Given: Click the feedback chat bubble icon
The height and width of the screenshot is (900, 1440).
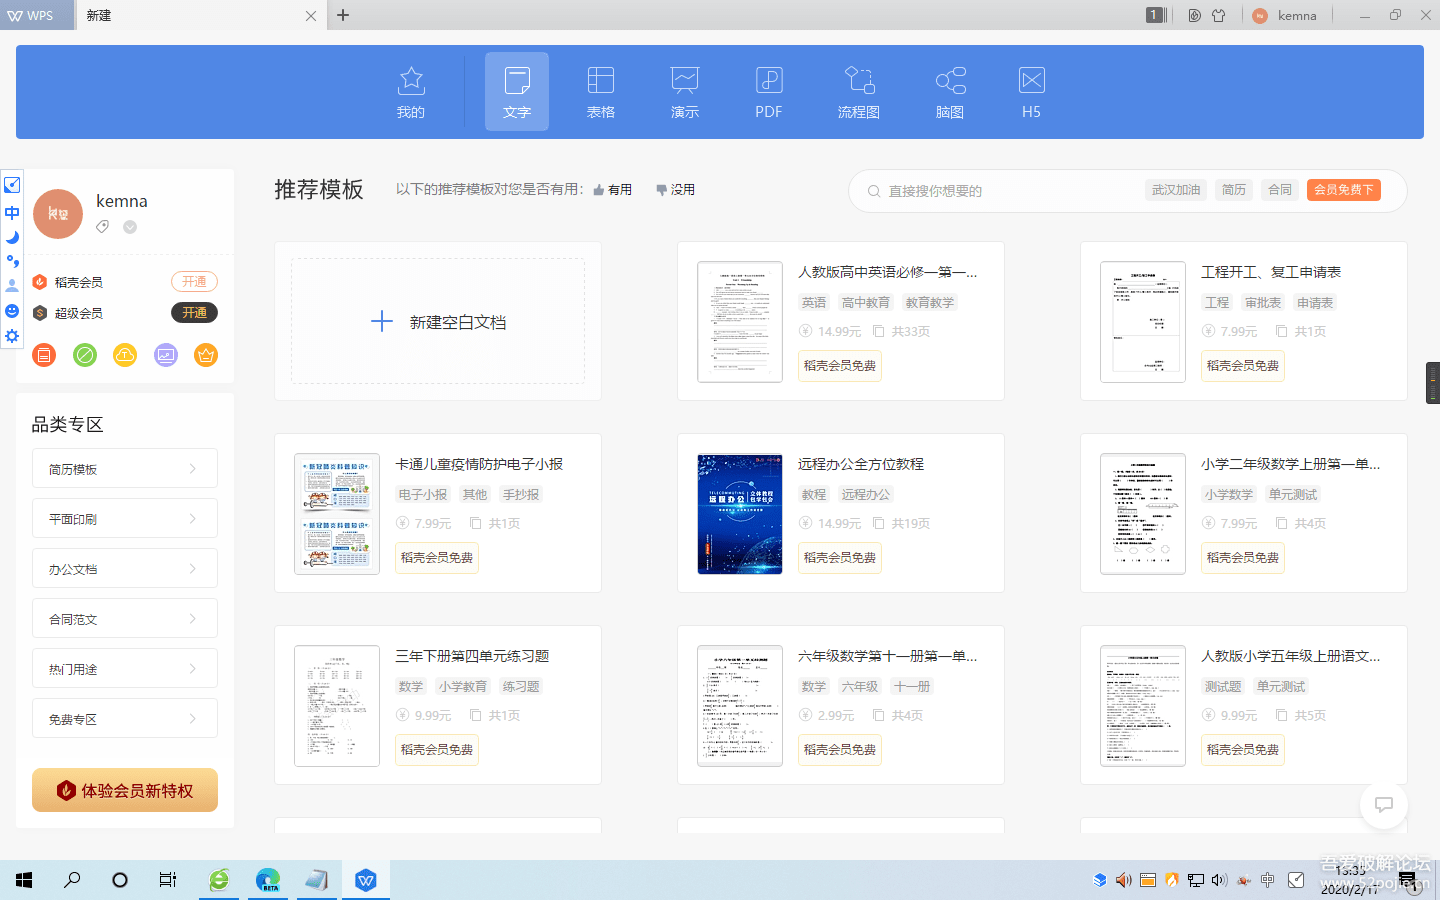Looking at the screenshot, I should click(1384, 804).
